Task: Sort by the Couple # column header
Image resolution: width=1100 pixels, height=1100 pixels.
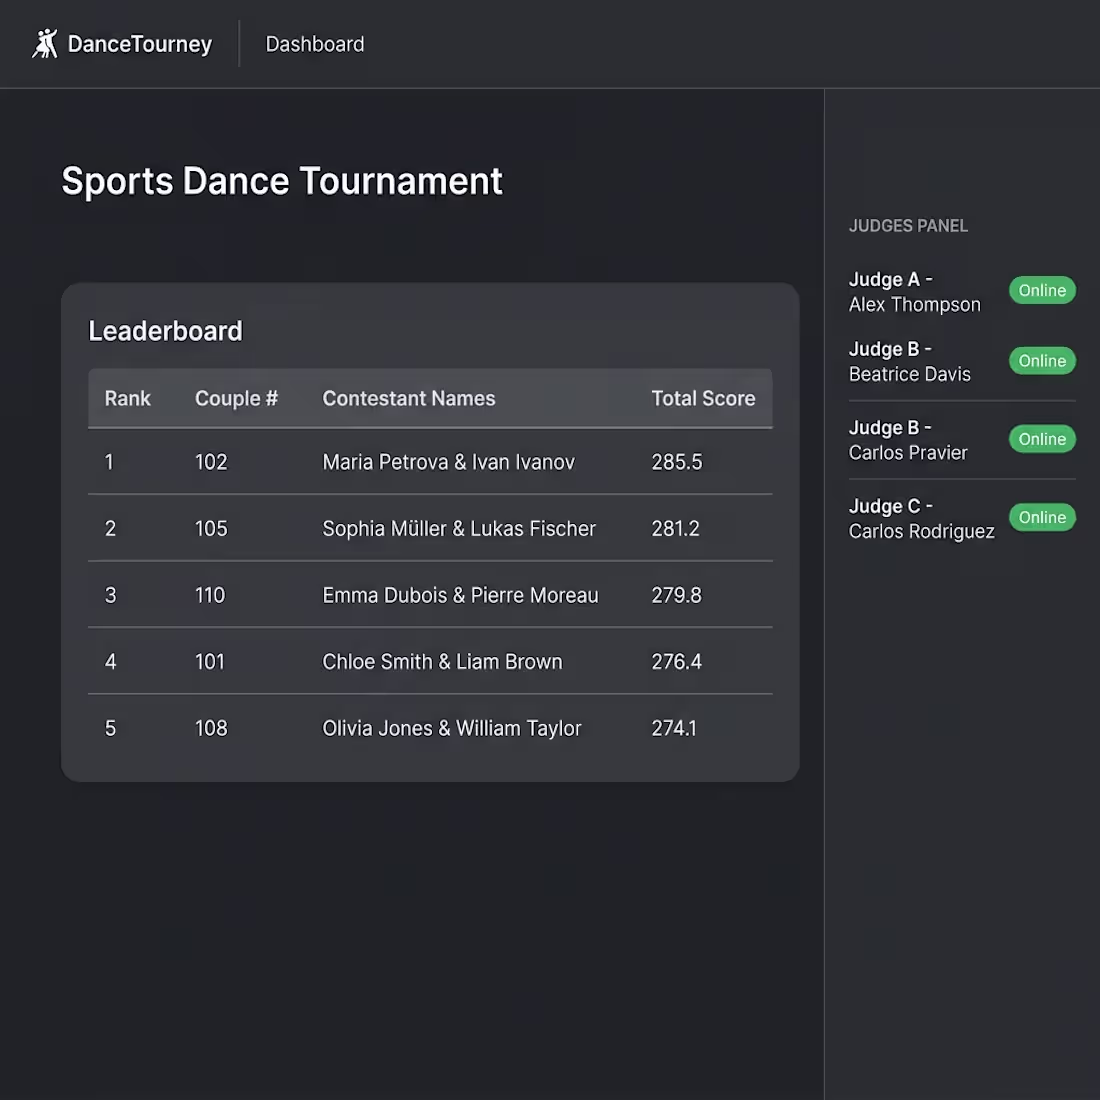Action: 236,398
